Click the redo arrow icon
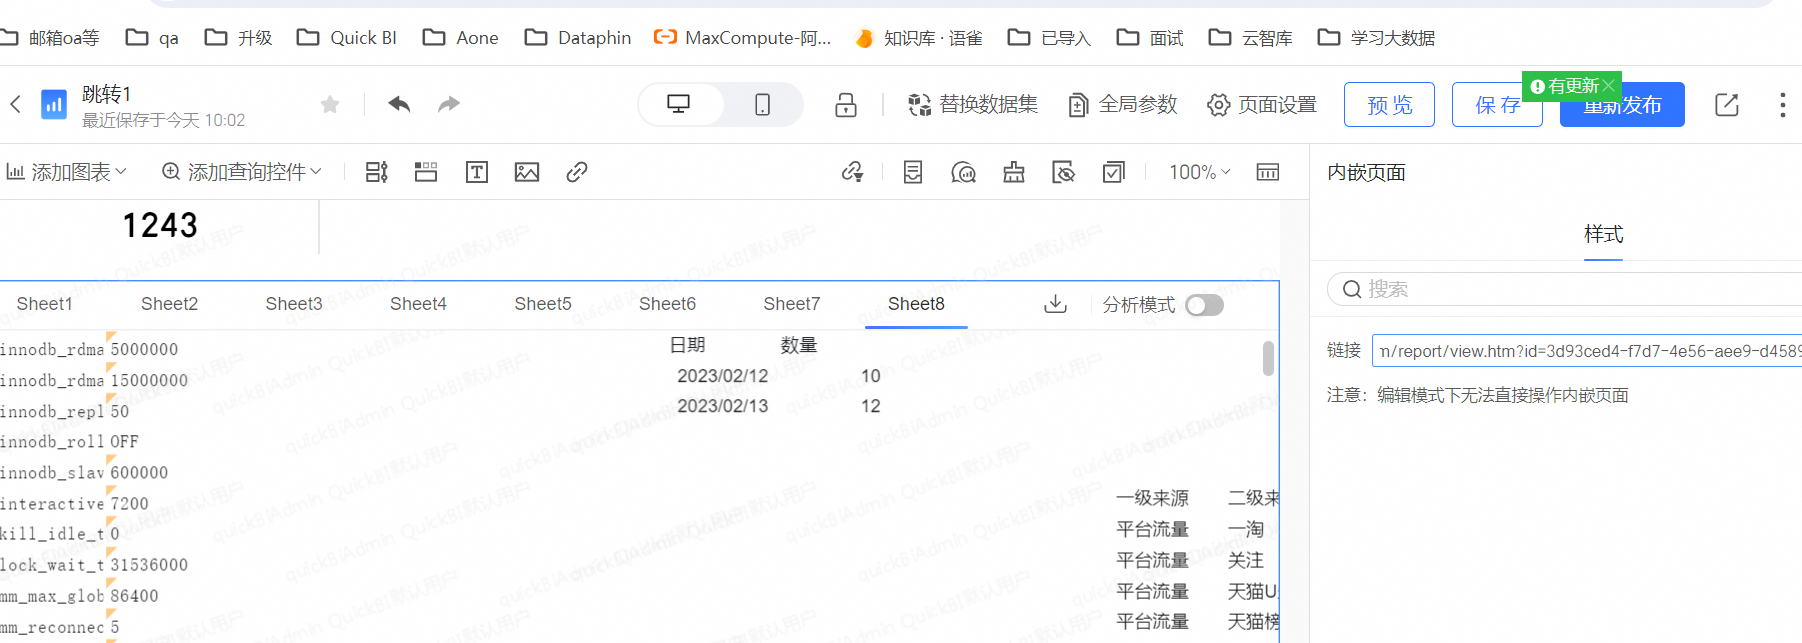1802x643 pixels. [x=449, y=104]
